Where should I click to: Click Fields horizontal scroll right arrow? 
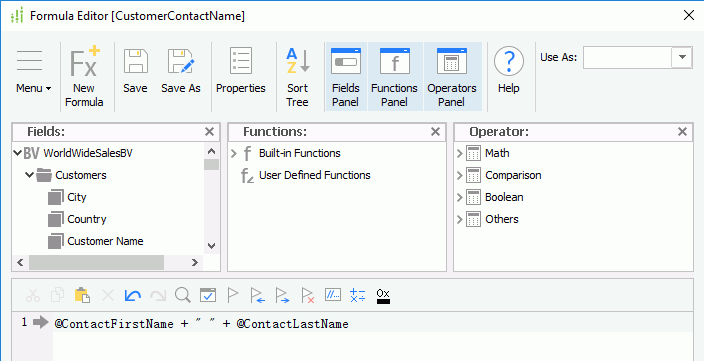[195, 263]
